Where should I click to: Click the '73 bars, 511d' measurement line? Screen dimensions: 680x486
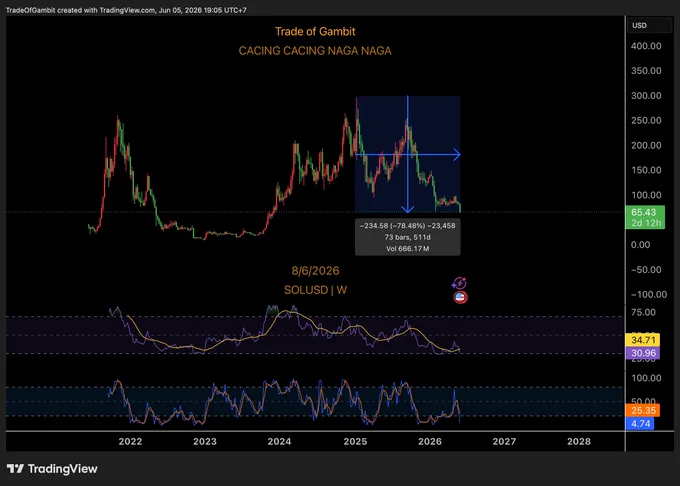[x=408, y=237]
